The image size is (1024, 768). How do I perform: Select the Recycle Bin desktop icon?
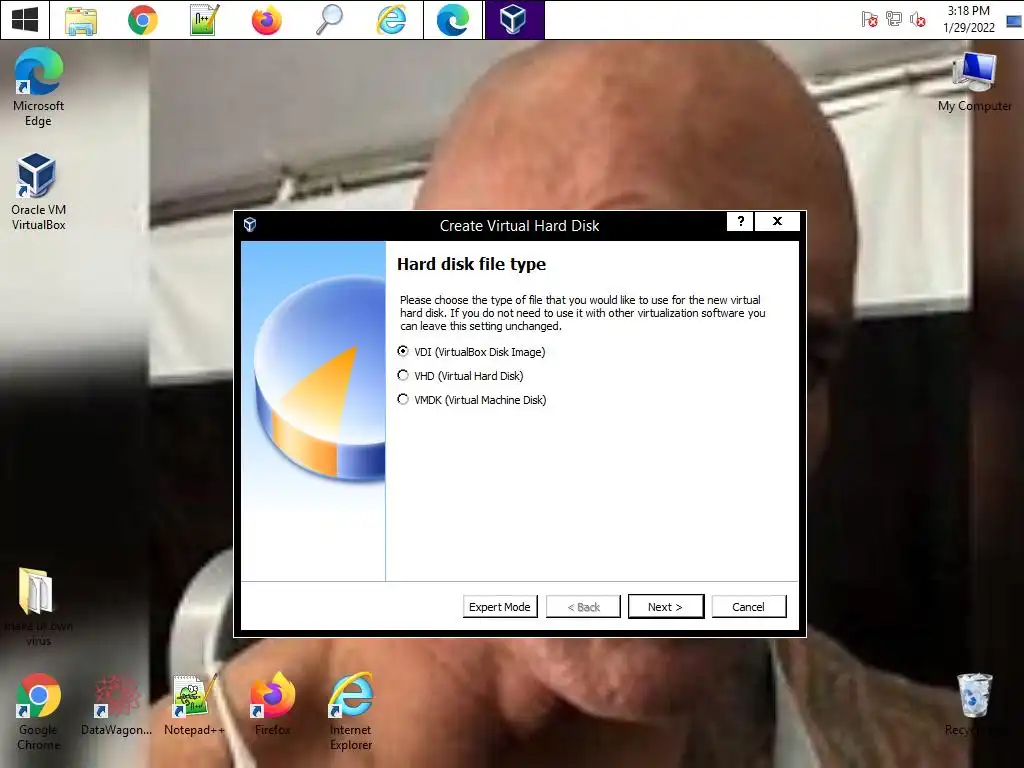[974, 706]
